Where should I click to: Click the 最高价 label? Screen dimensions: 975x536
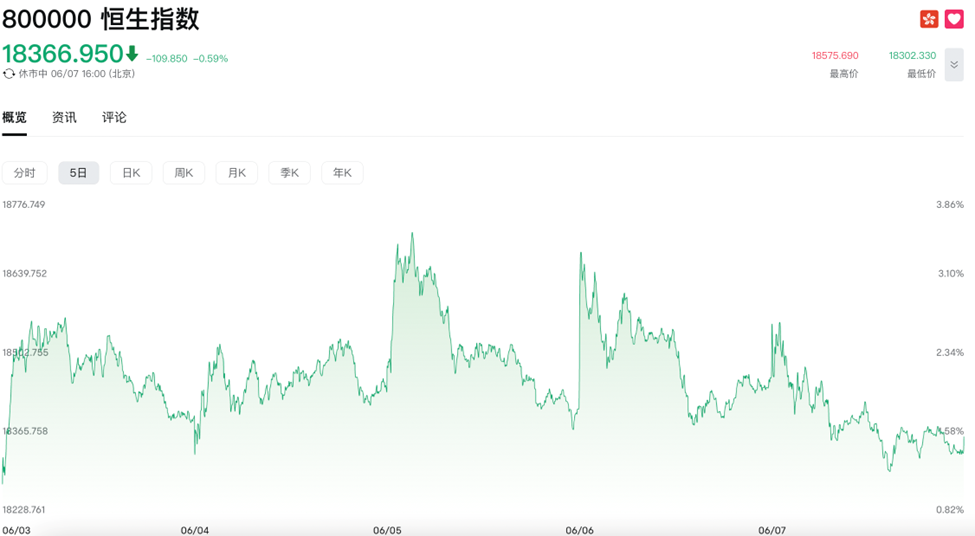[844, 73]
